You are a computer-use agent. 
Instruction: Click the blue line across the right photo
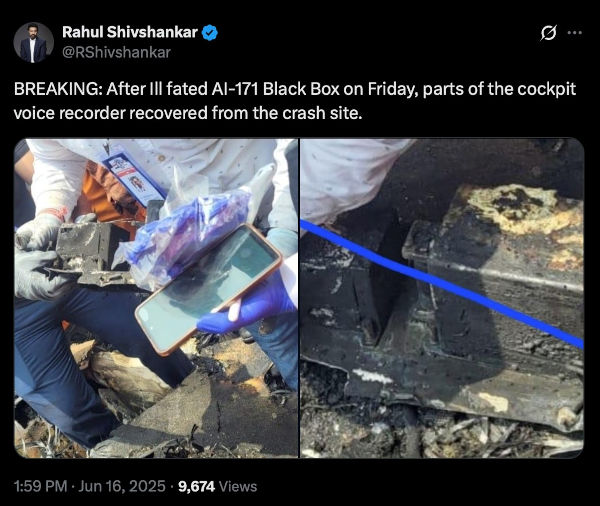pyautogui.click(x=442, y=284)
